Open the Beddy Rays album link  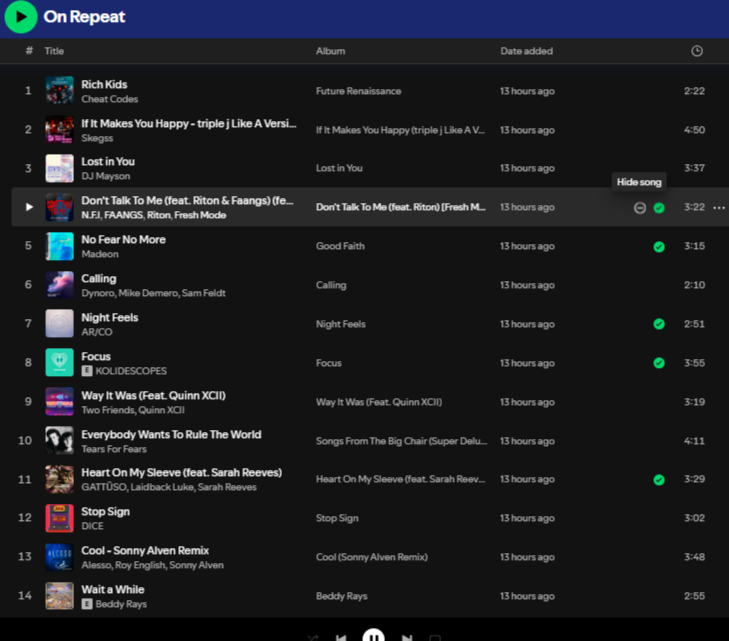[342, 596]
